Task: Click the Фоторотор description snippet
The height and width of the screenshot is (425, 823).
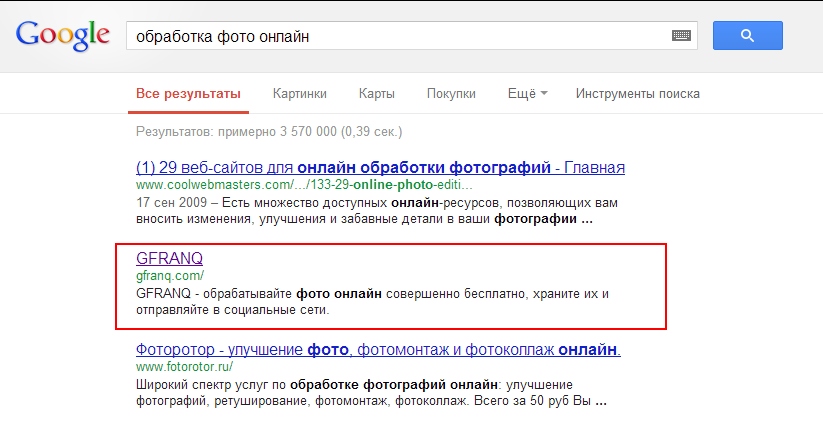Action: [x=370, y=392]
